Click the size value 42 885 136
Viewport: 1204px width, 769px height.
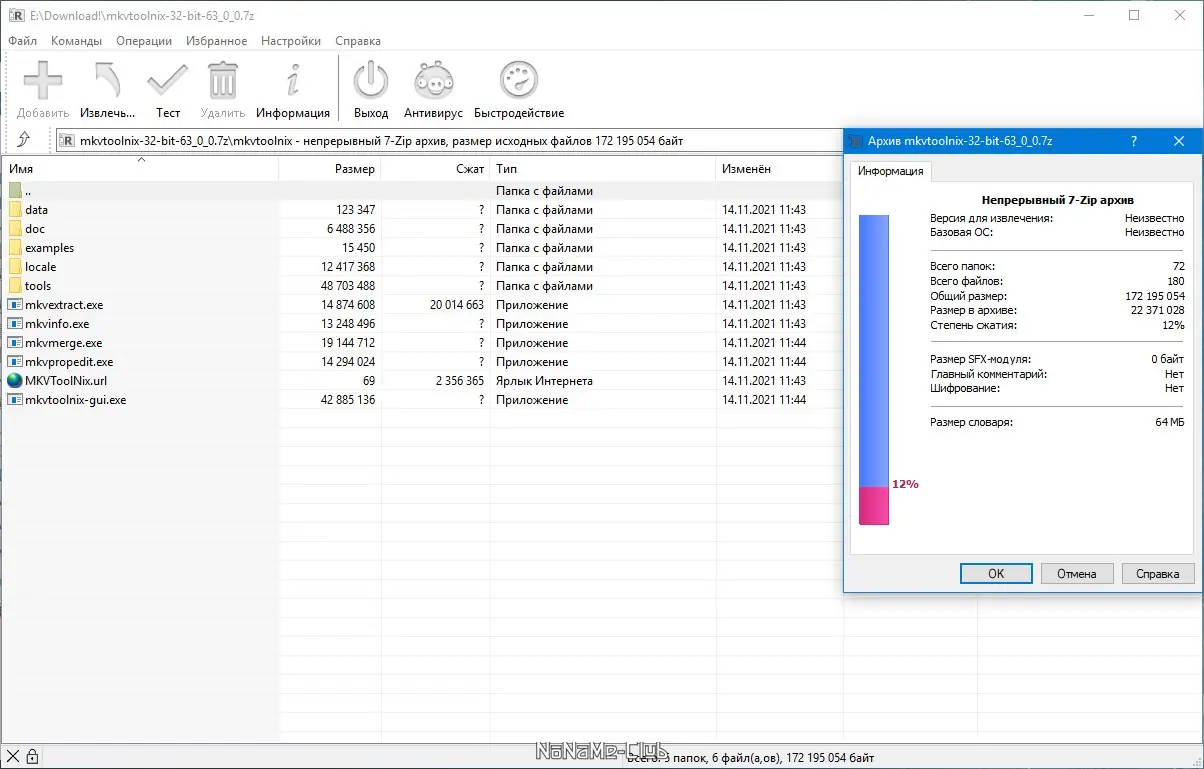coord(348,400)
